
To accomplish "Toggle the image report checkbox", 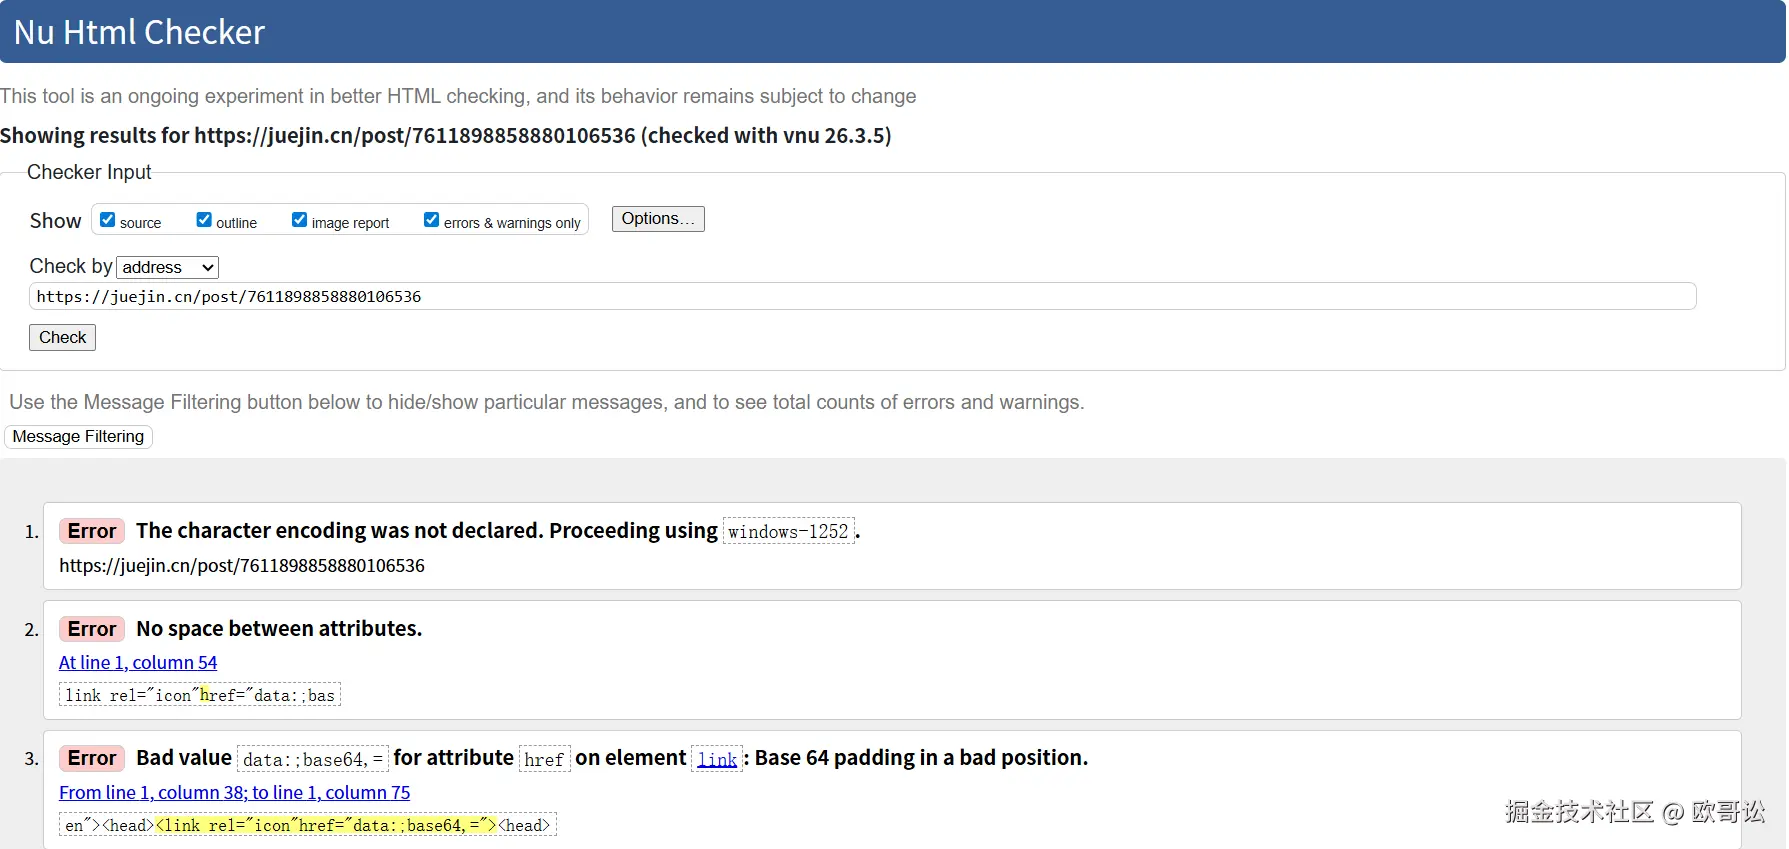I will click(x=299, y=220).
